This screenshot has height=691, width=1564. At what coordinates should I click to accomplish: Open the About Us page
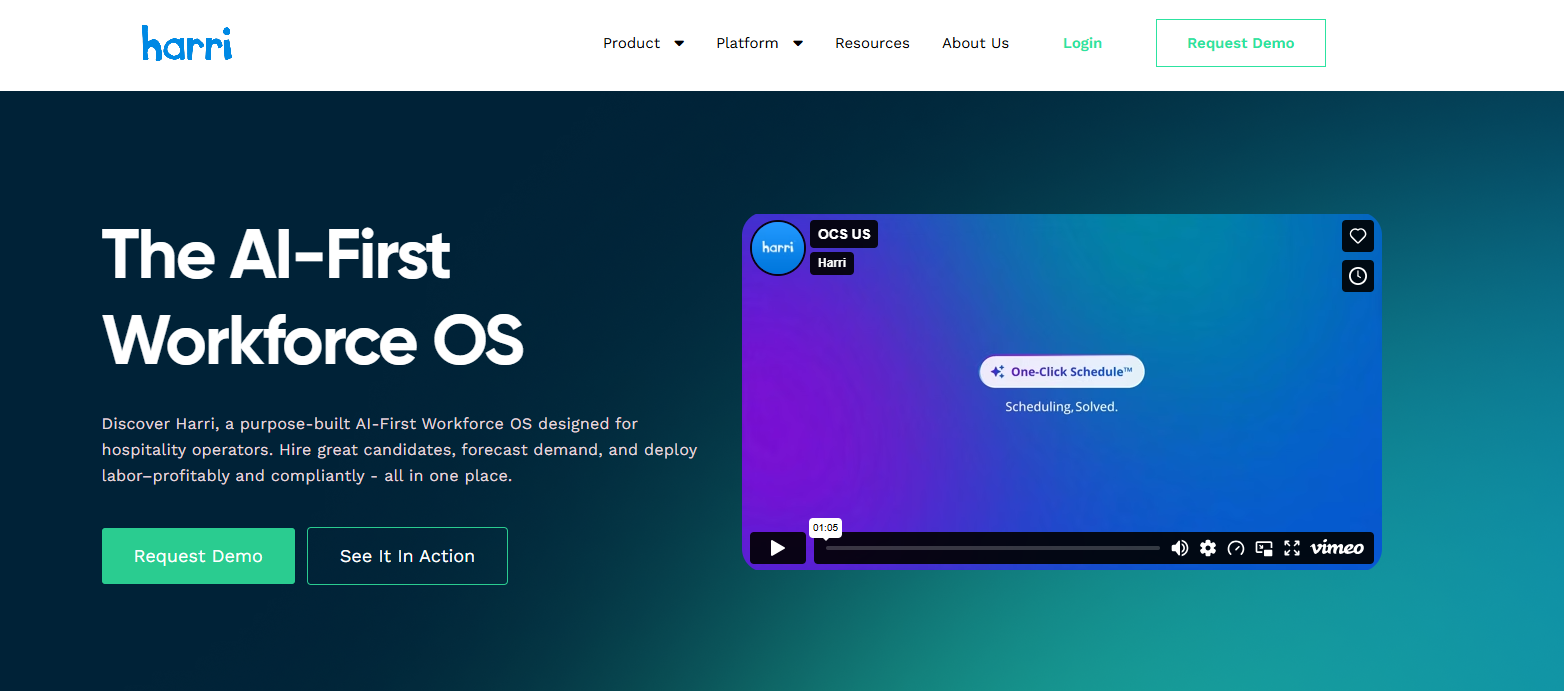[x=975, y=43]
